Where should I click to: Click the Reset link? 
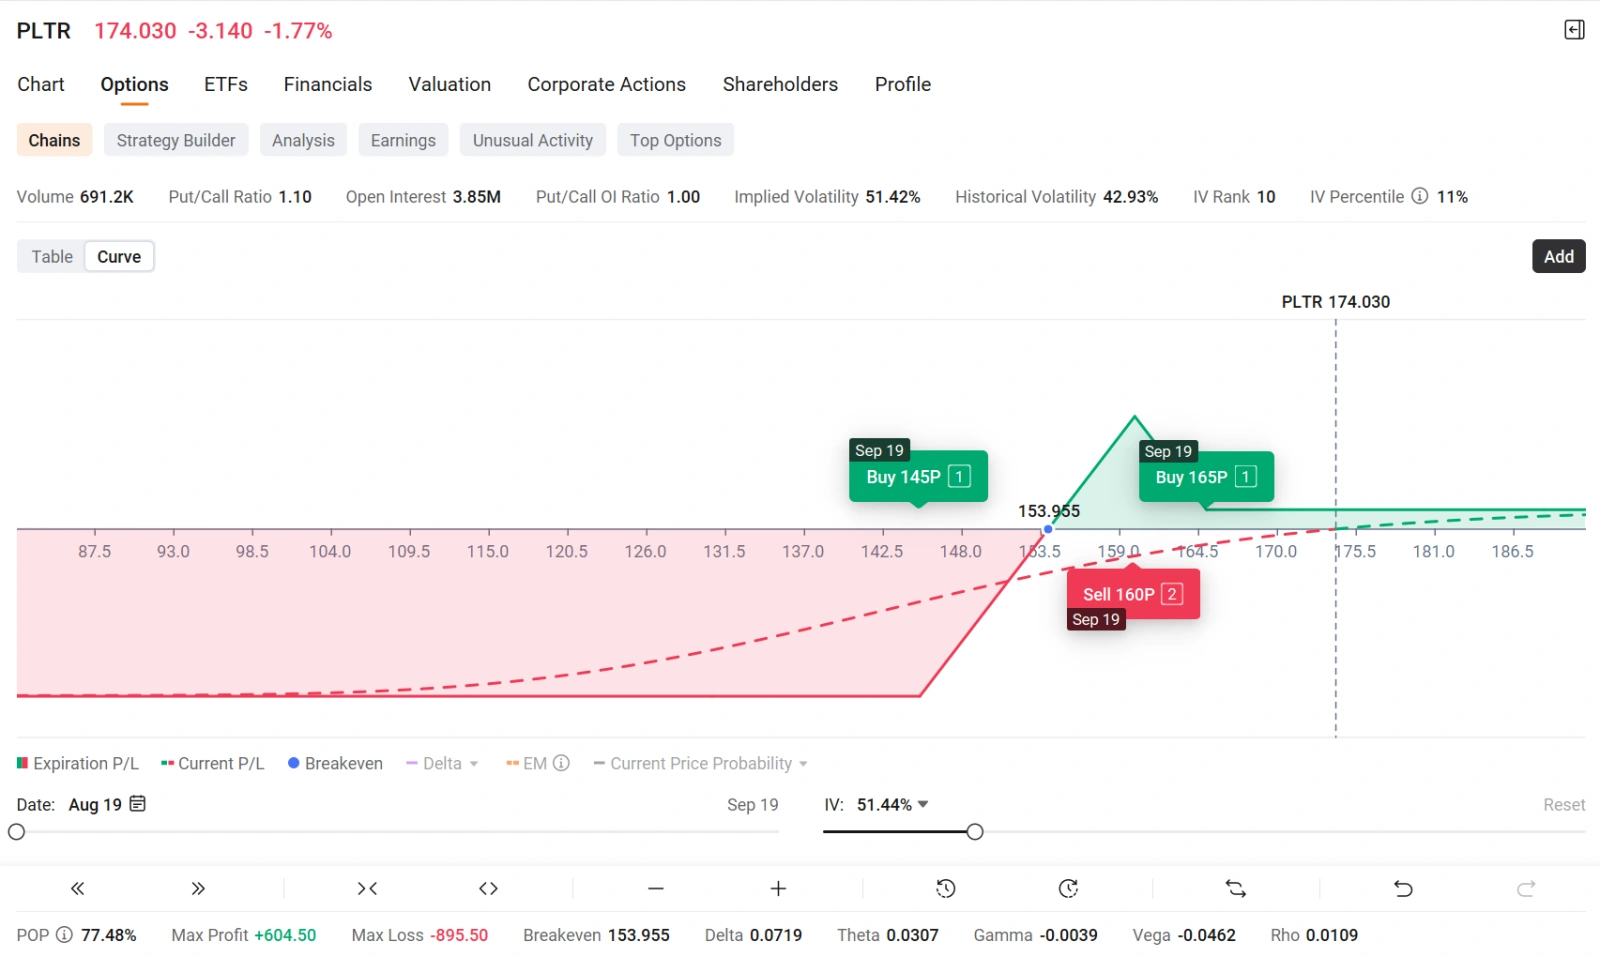tap(1564, 804)
